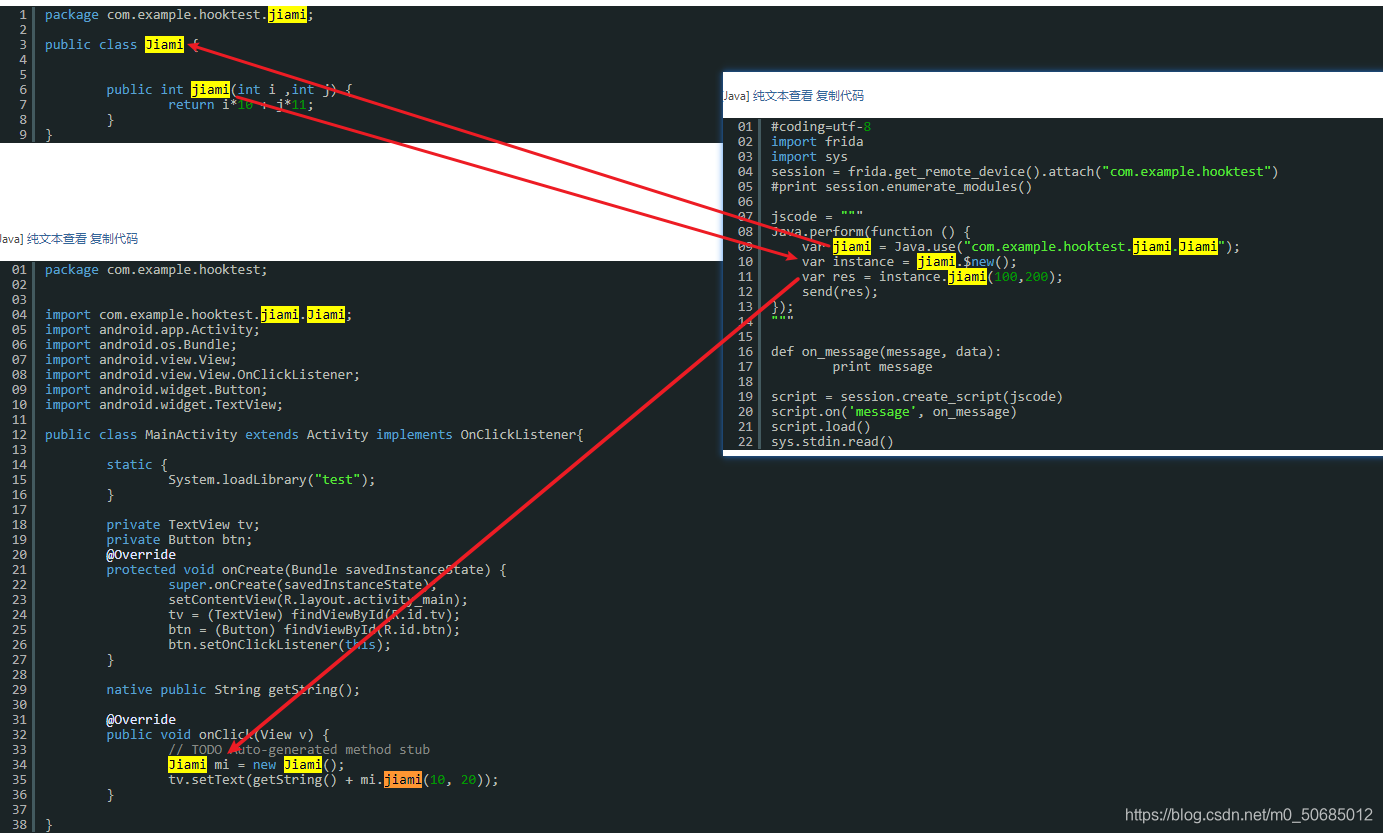Click 'native public String getString();' line
This screenshot has width=1383, height=834.
pos(233,690)
